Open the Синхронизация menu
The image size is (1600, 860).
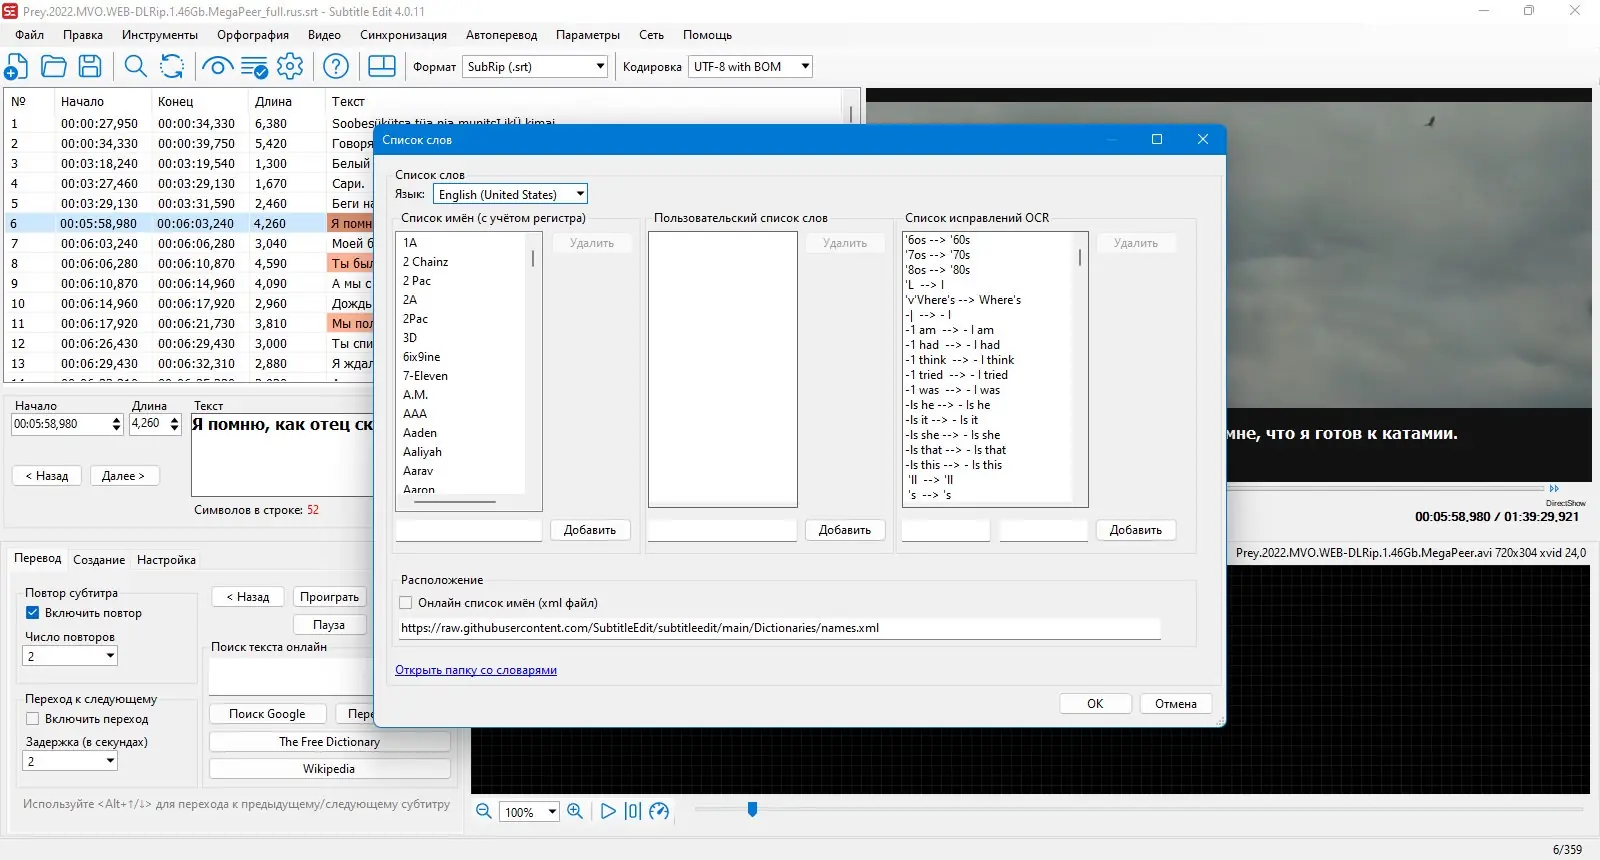[403, 35]
